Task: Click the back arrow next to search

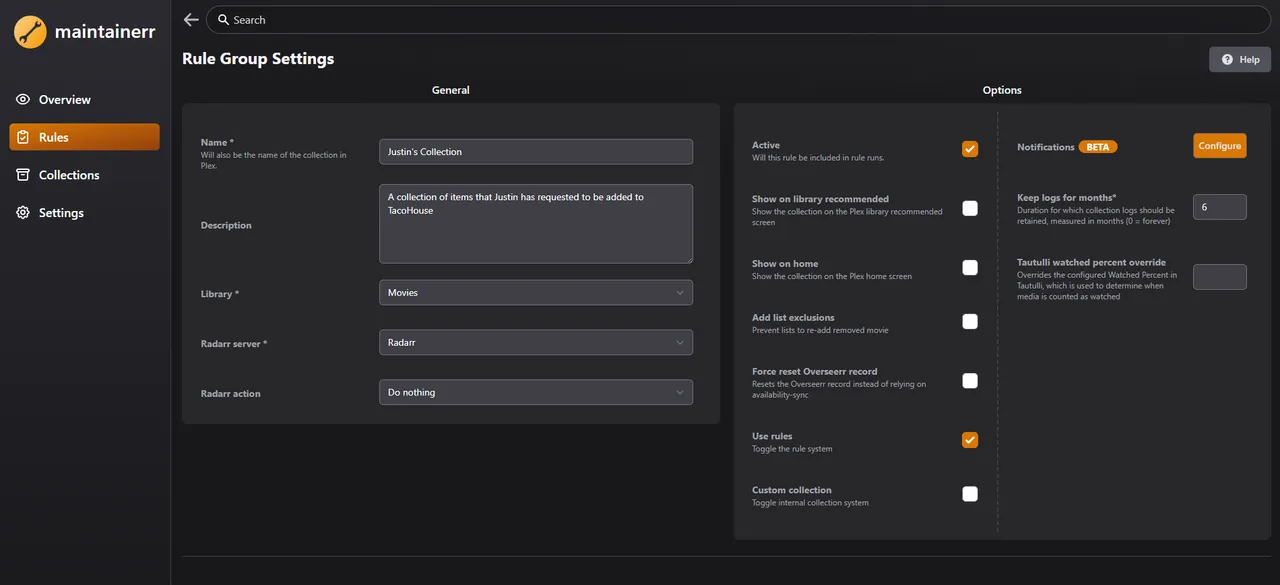Action: click(190, 19)
